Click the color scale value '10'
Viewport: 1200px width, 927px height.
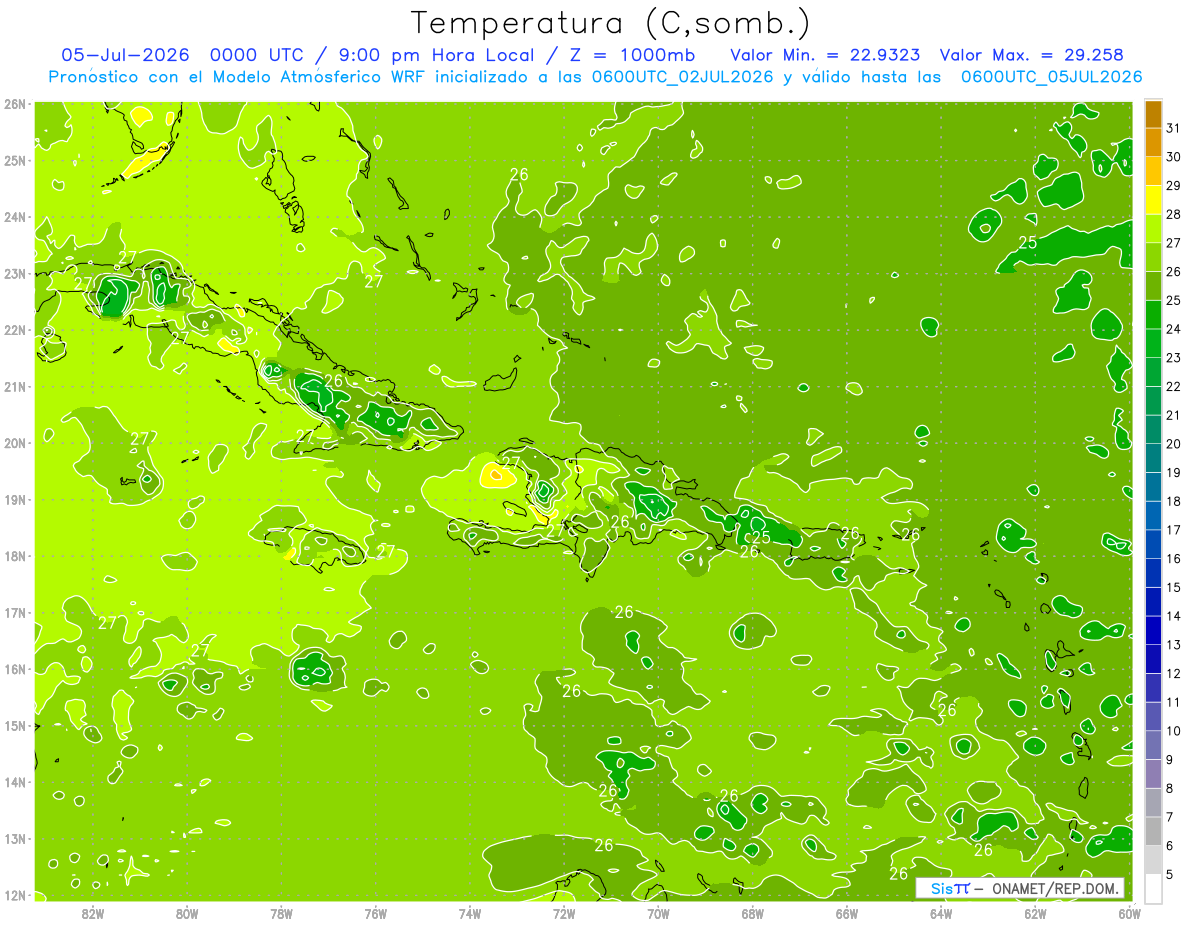pos(1173,731)
